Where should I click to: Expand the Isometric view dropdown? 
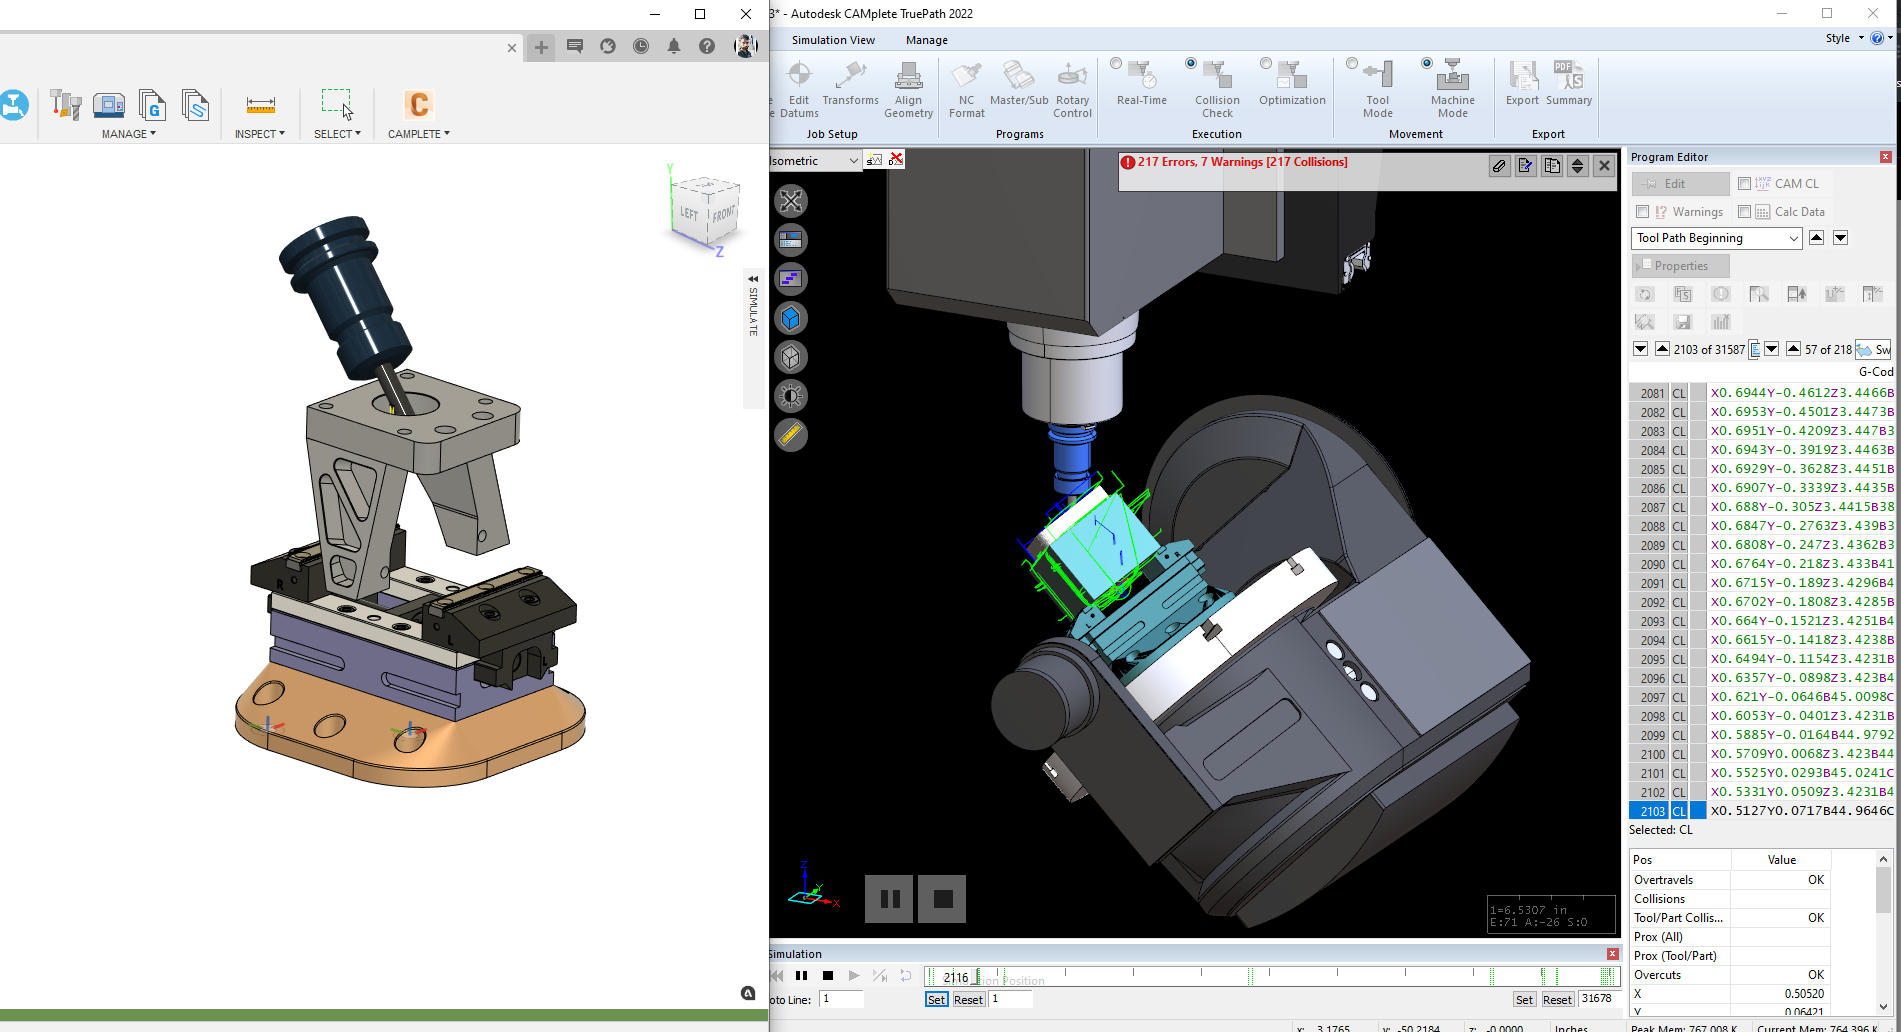coord(853,161)
